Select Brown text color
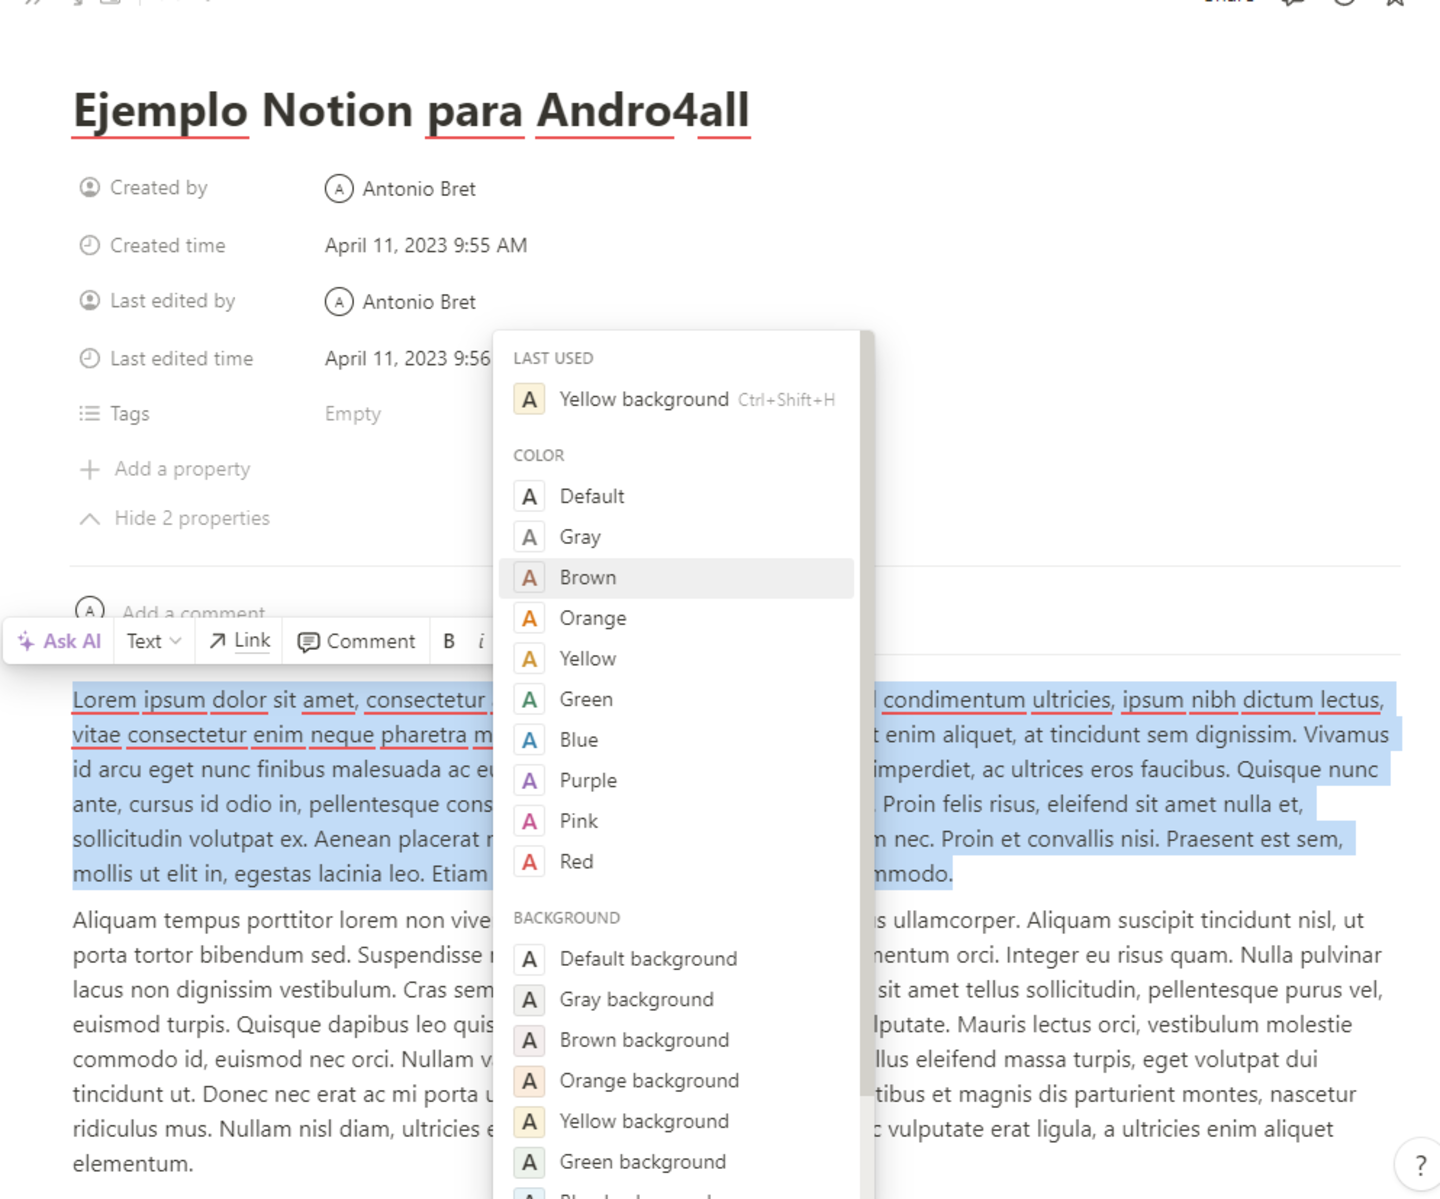 tap(587, 577)
